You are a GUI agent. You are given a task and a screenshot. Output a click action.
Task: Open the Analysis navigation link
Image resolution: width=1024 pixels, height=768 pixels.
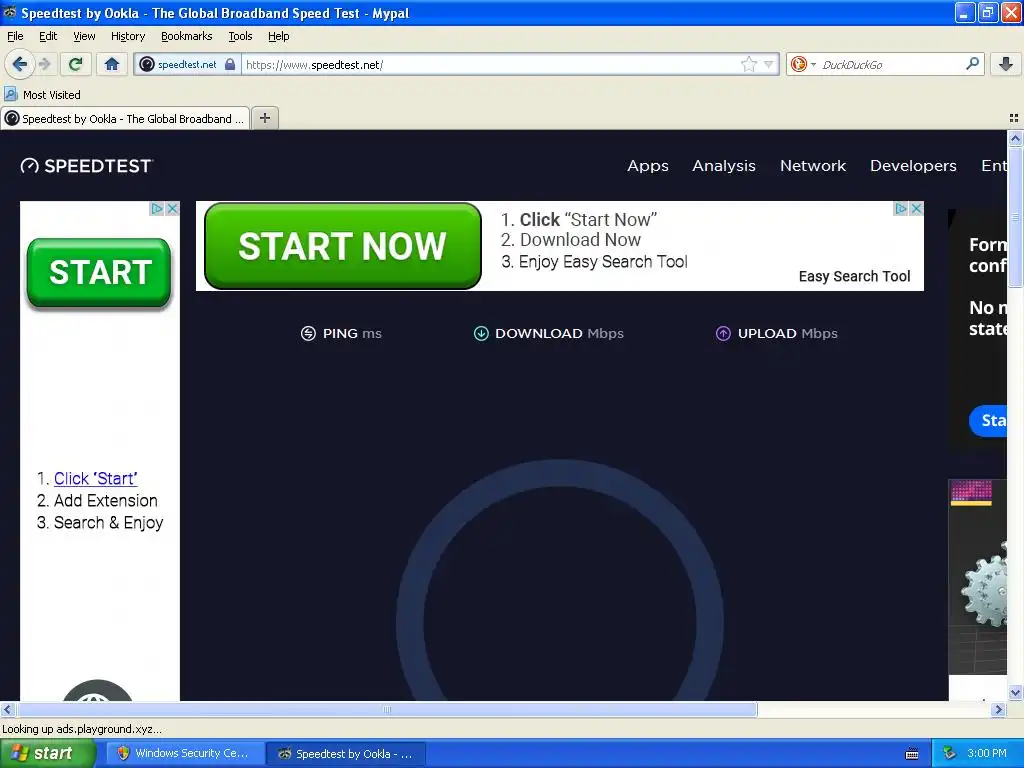(724, 166)
